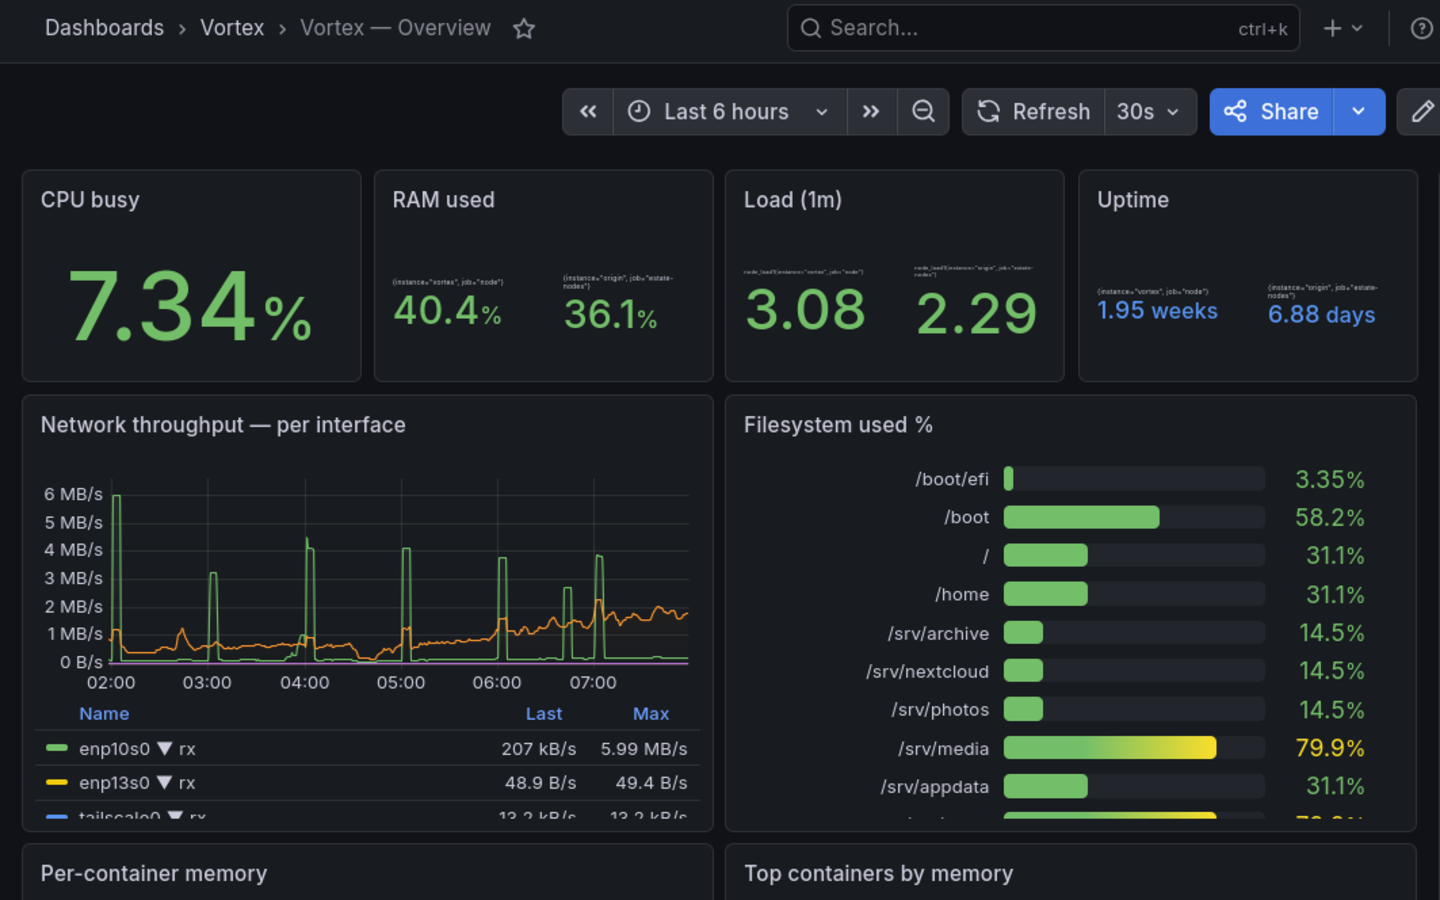Image resolution: width=1440 pixels, height=900 pixels.
Task: Click the /boot filesystem usage bar
Action: click(x=1134, y=517)
